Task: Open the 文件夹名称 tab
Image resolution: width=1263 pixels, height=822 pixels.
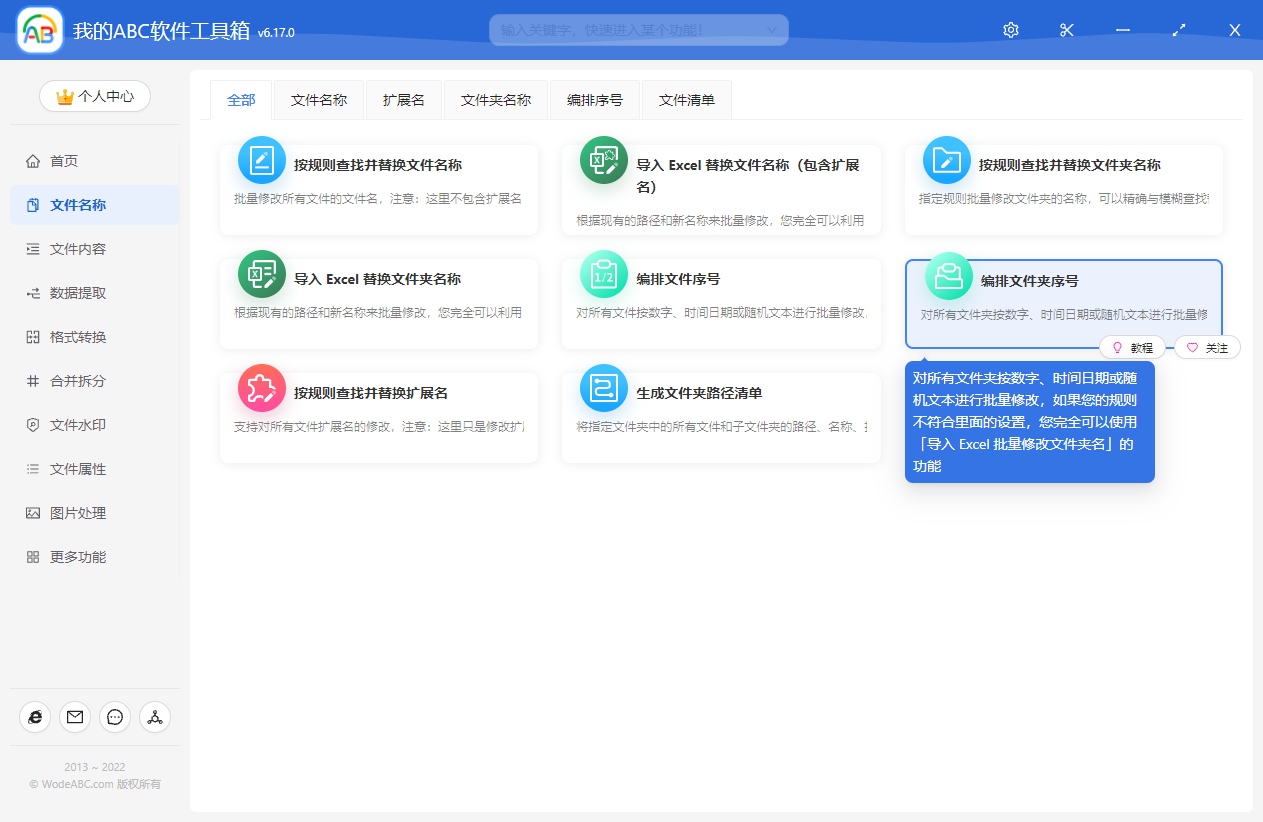Action: [x=496, y=99]
